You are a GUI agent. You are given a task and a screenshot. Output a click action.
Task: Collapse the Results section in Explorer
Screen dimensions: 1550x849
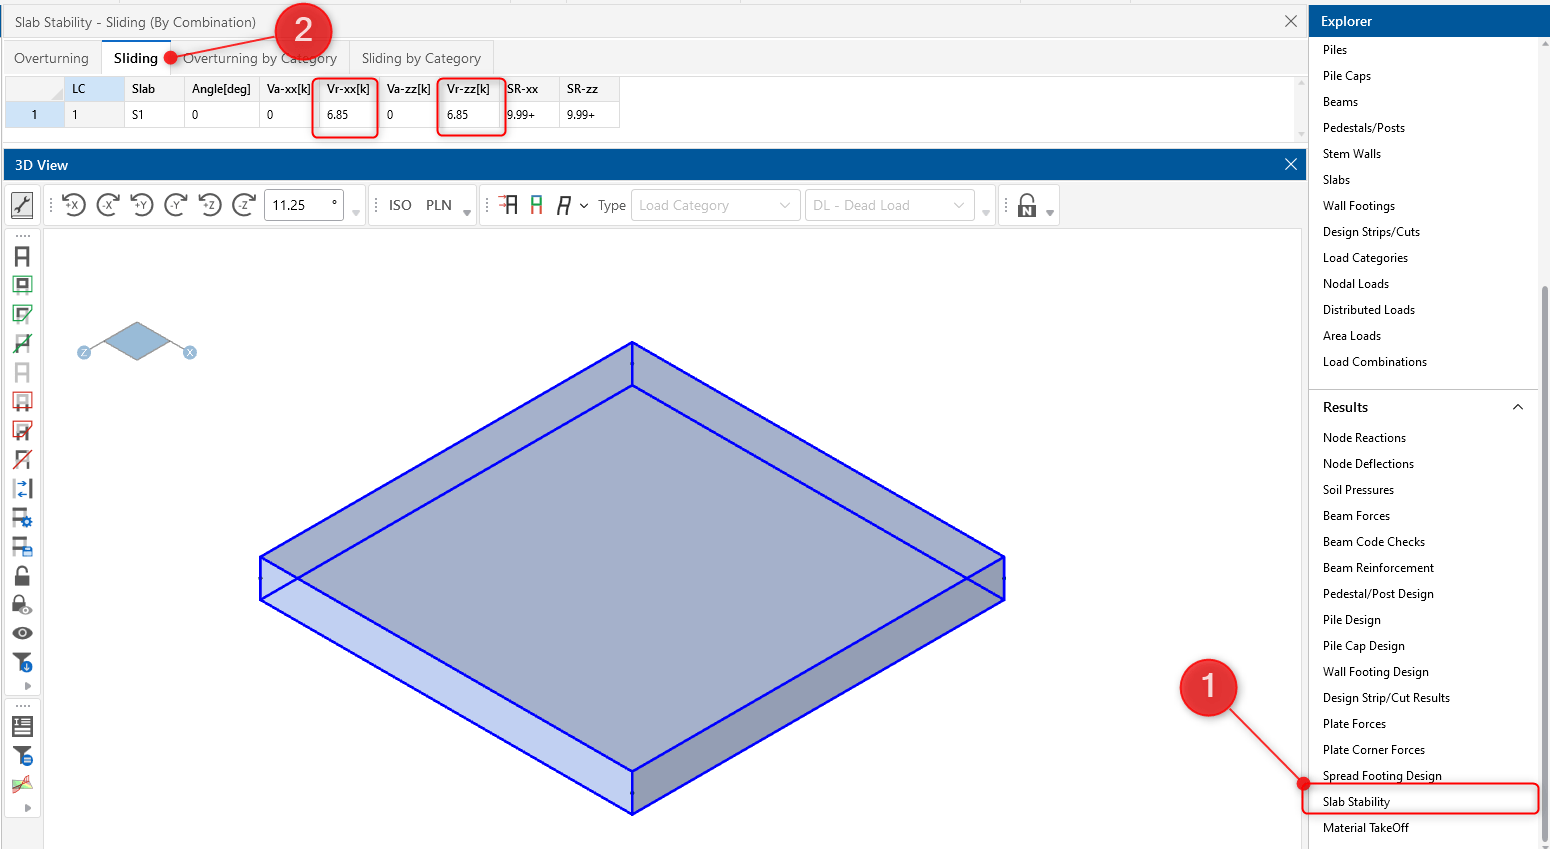1518,407
